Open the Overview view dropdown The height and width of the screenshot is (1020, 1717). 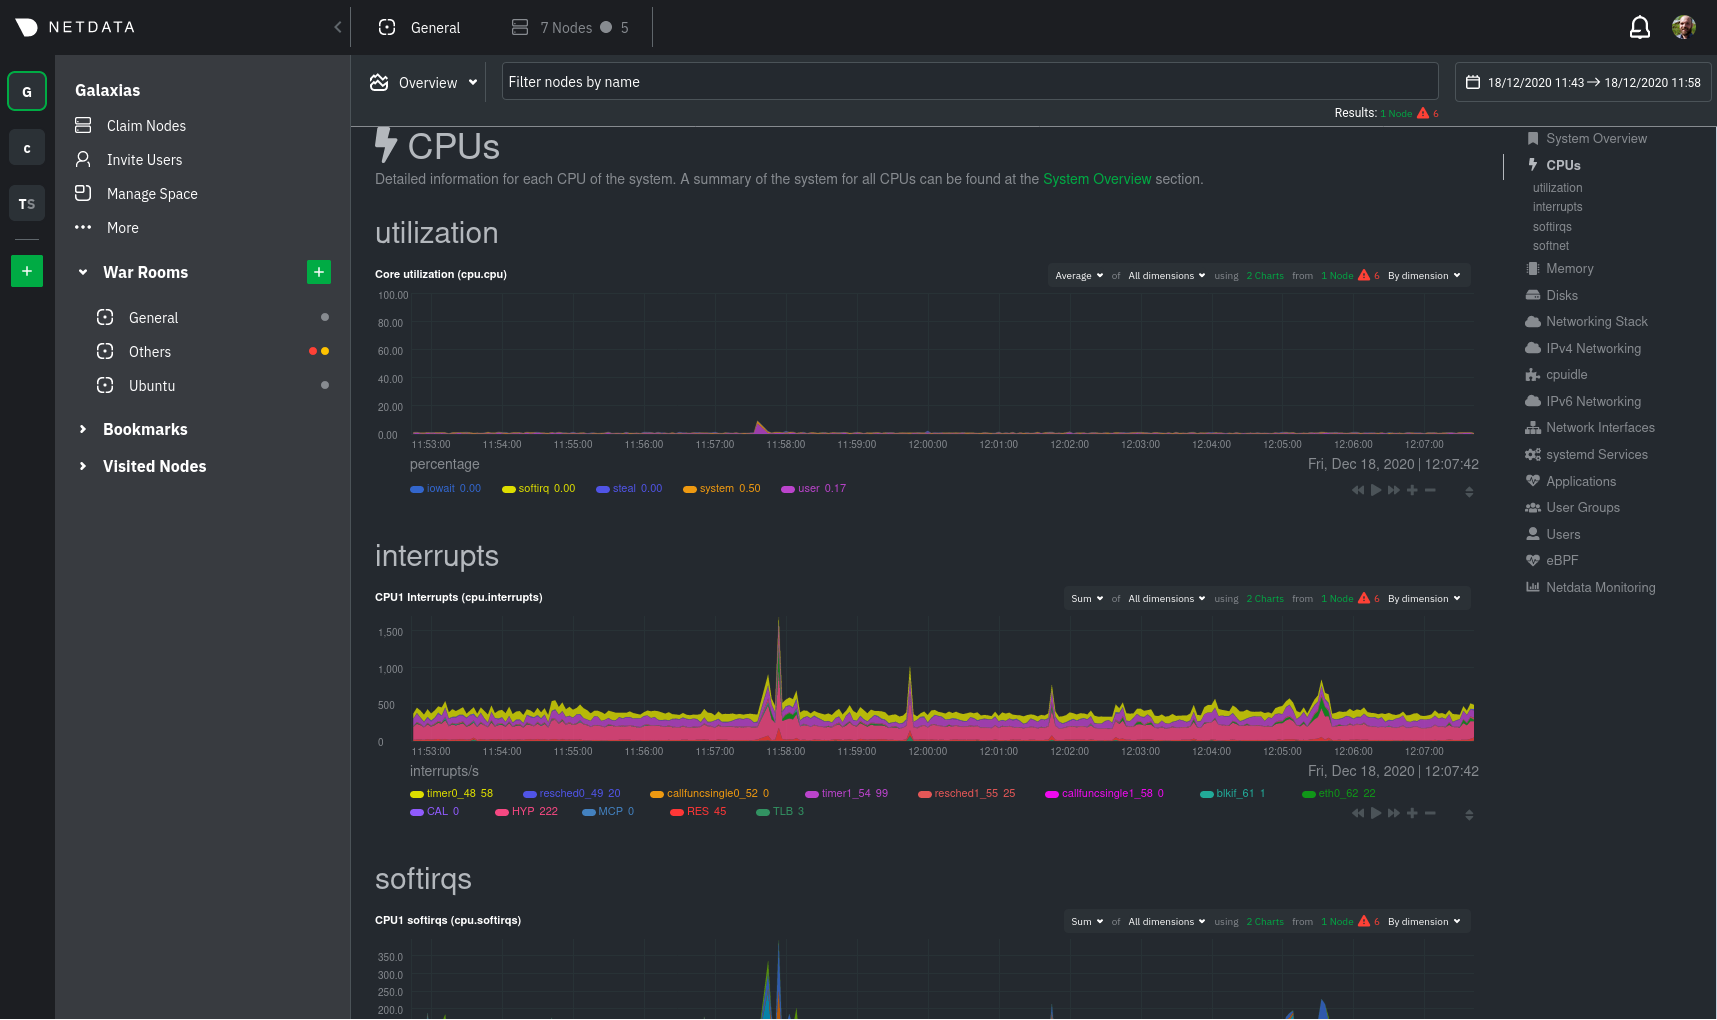424,82
